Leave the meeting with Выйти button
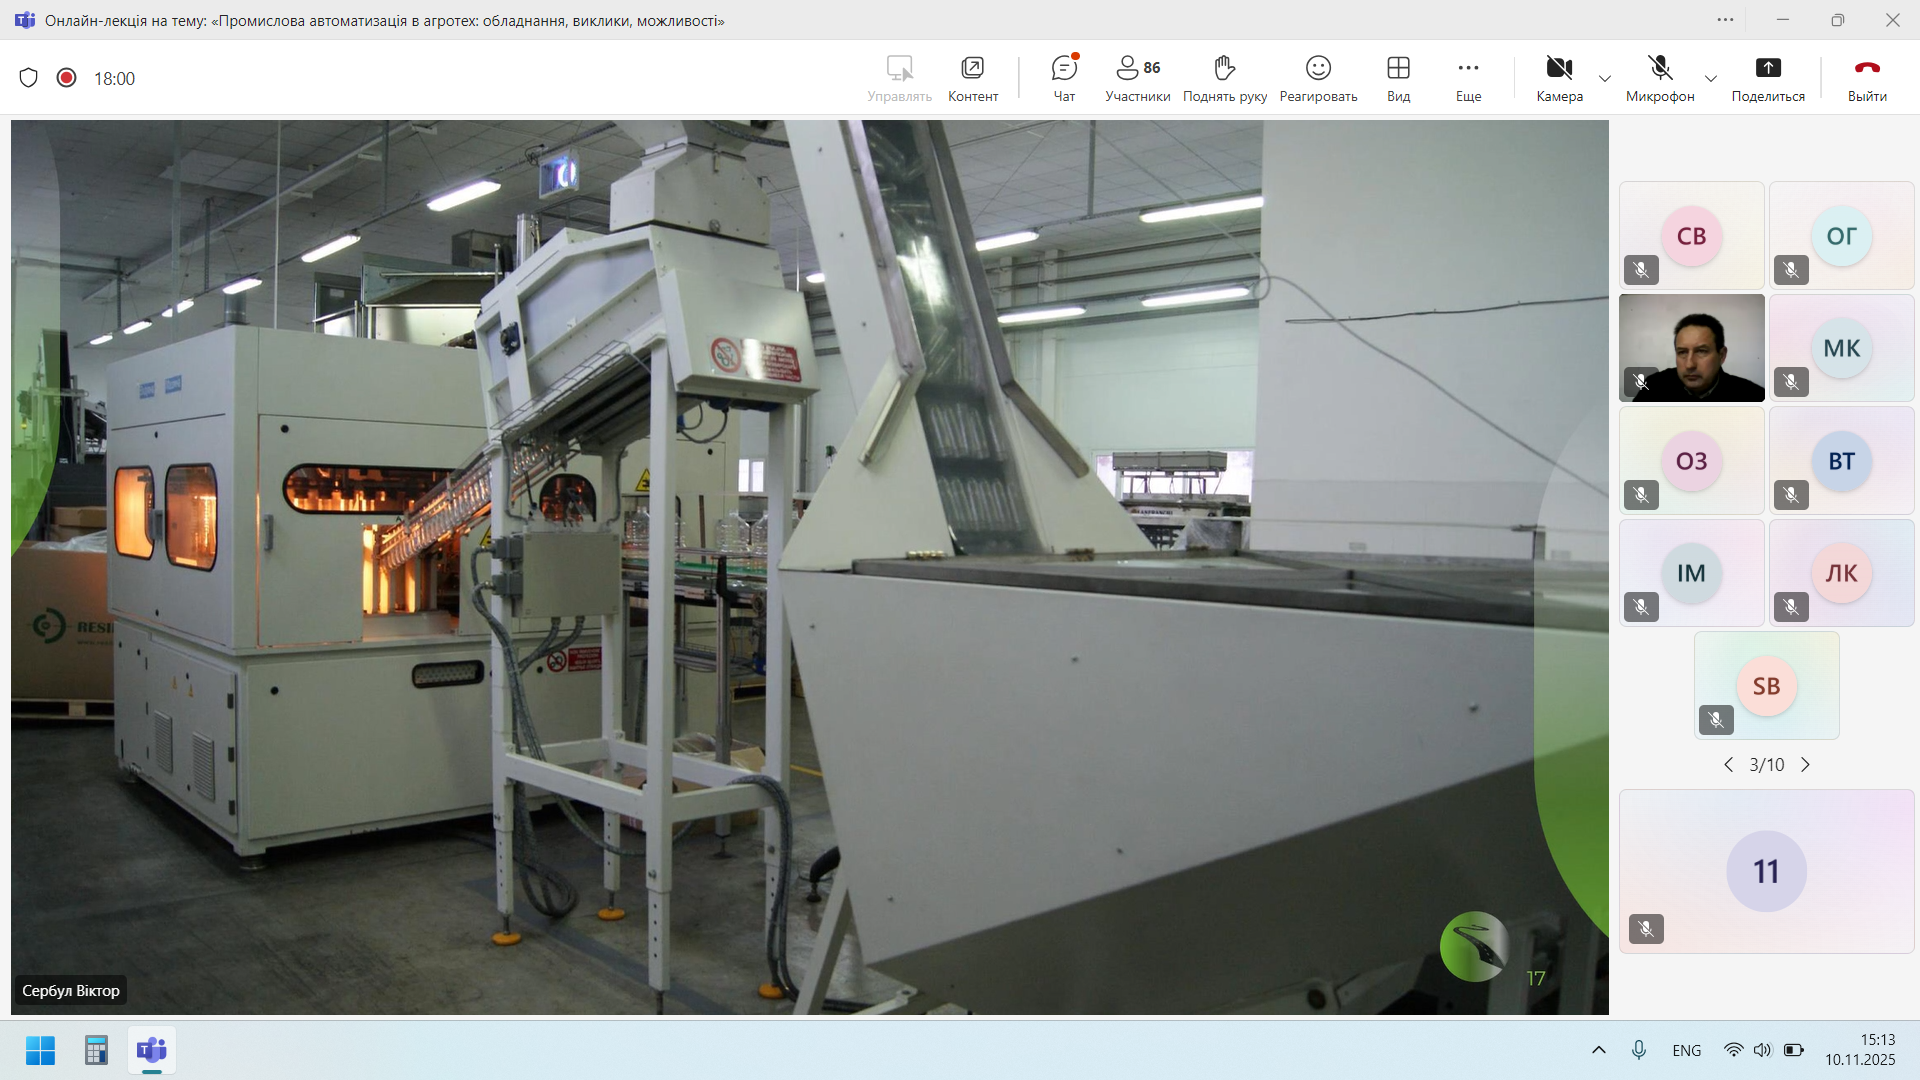This screenshot has height=1080, width=1920. (x=1866, y=78)
